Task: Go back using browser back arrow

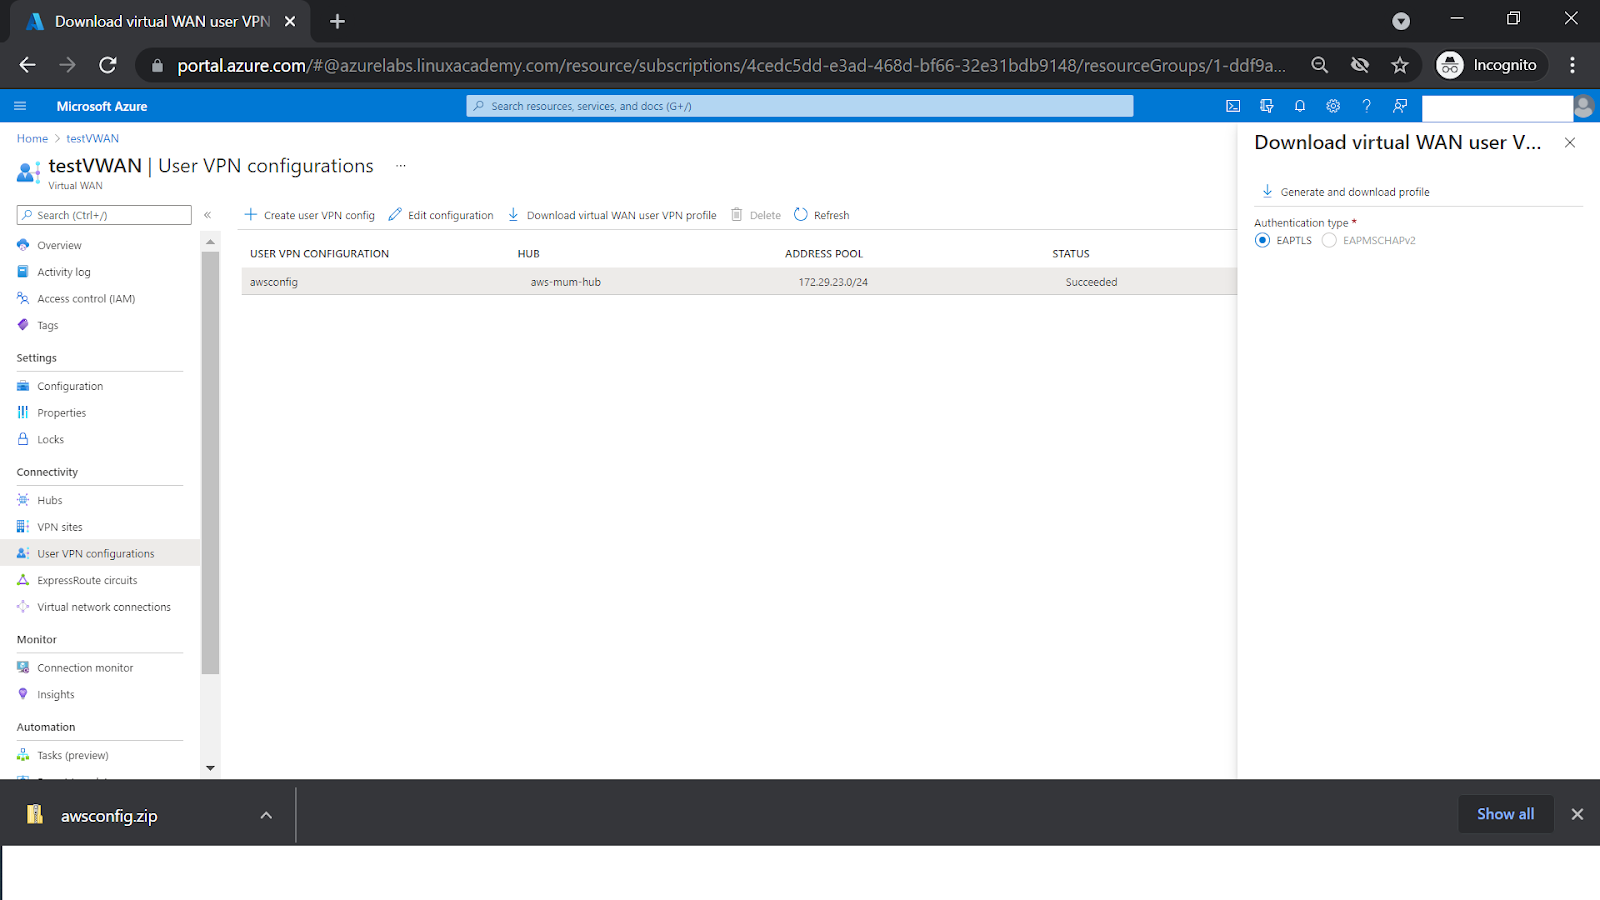Action: pyautogui.click(x=27, y=65)
